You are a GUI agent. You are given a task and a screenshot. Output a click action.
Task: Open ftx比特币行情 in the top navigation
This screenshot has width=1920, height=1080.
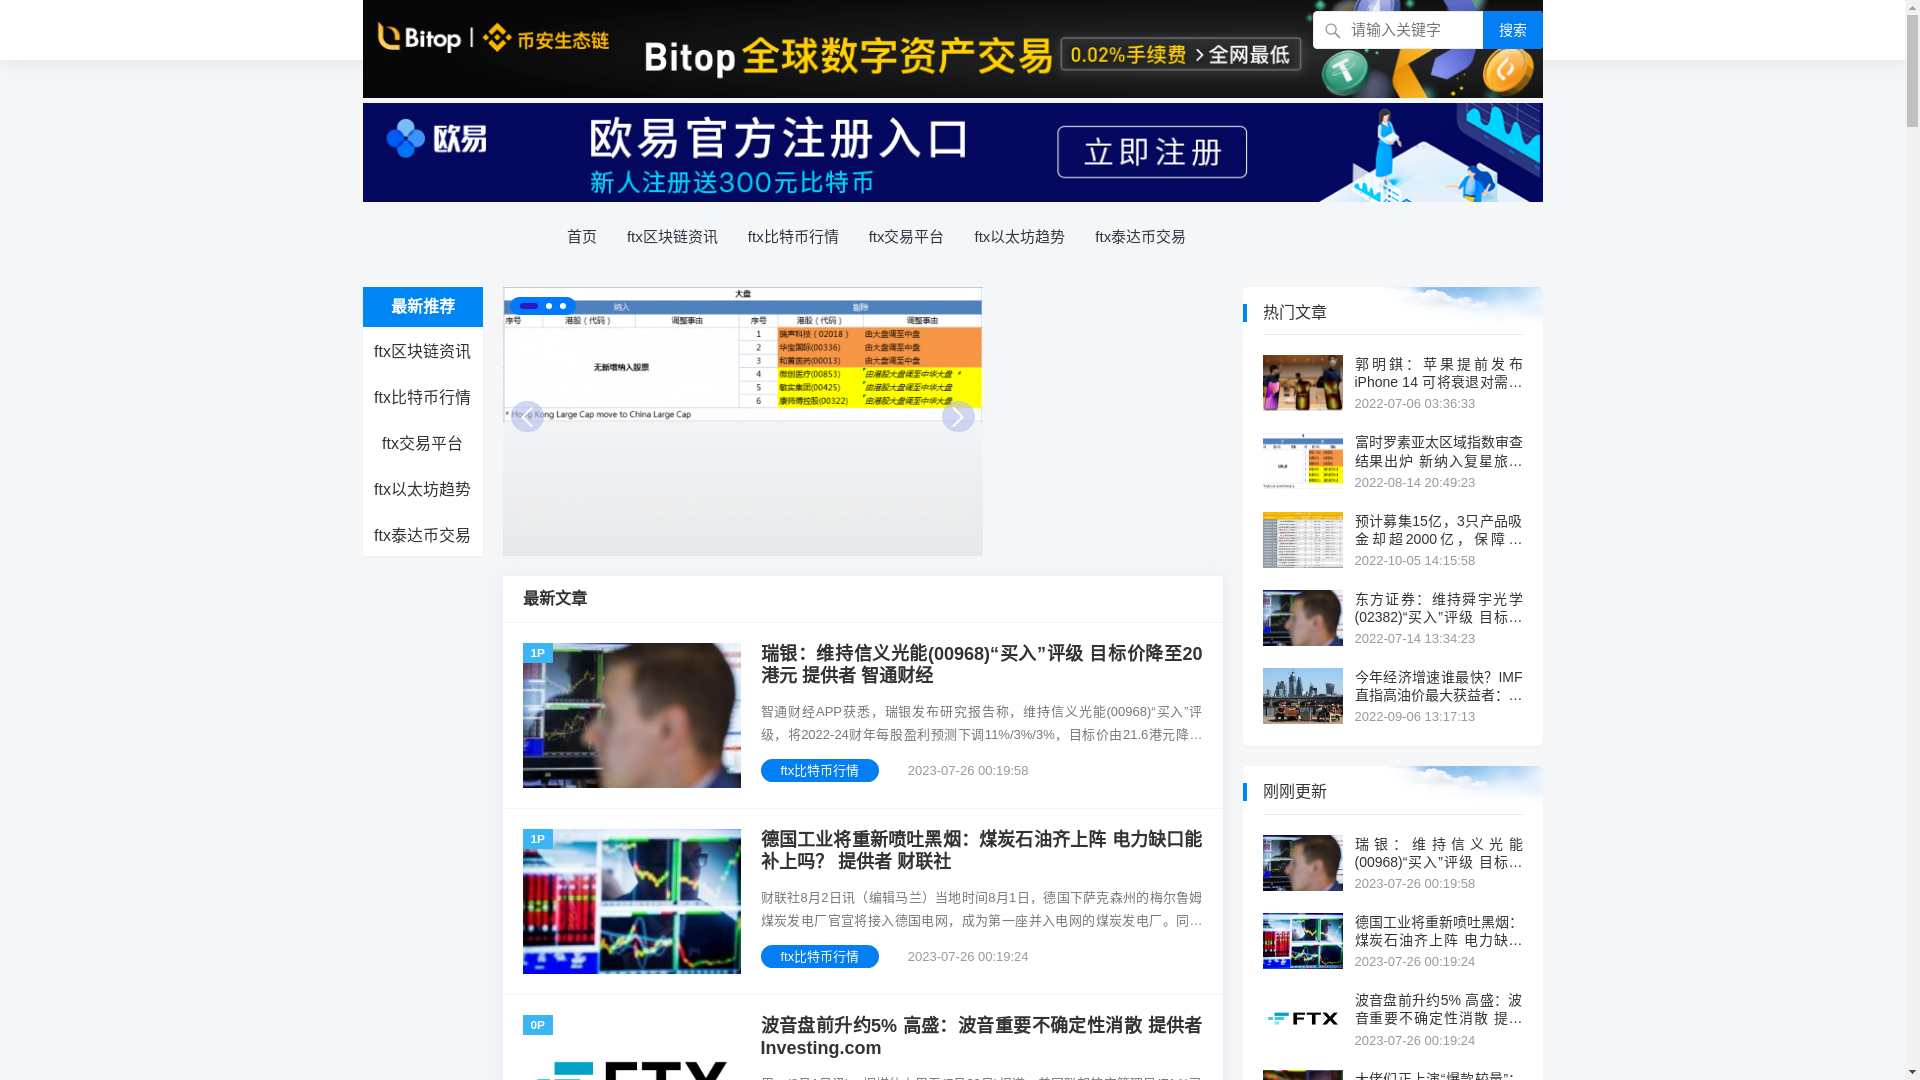pos(793,237)
